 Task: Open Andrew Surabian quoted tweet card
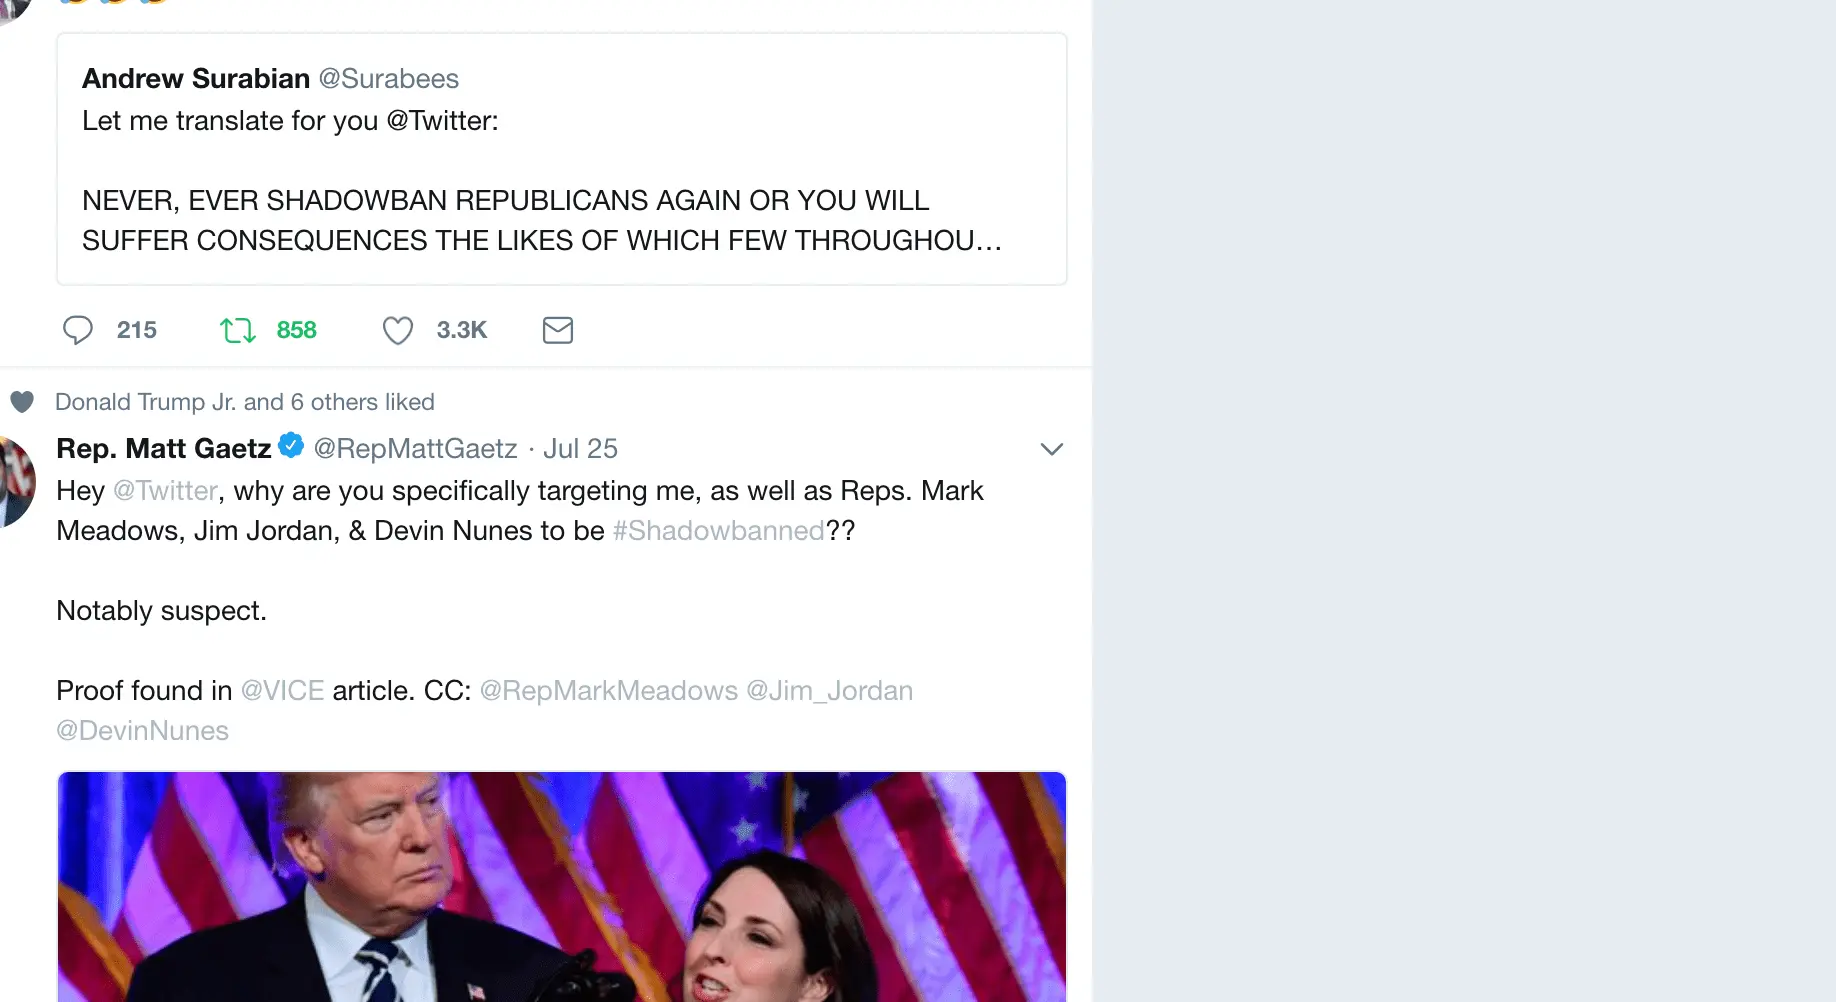coord(562,160)
